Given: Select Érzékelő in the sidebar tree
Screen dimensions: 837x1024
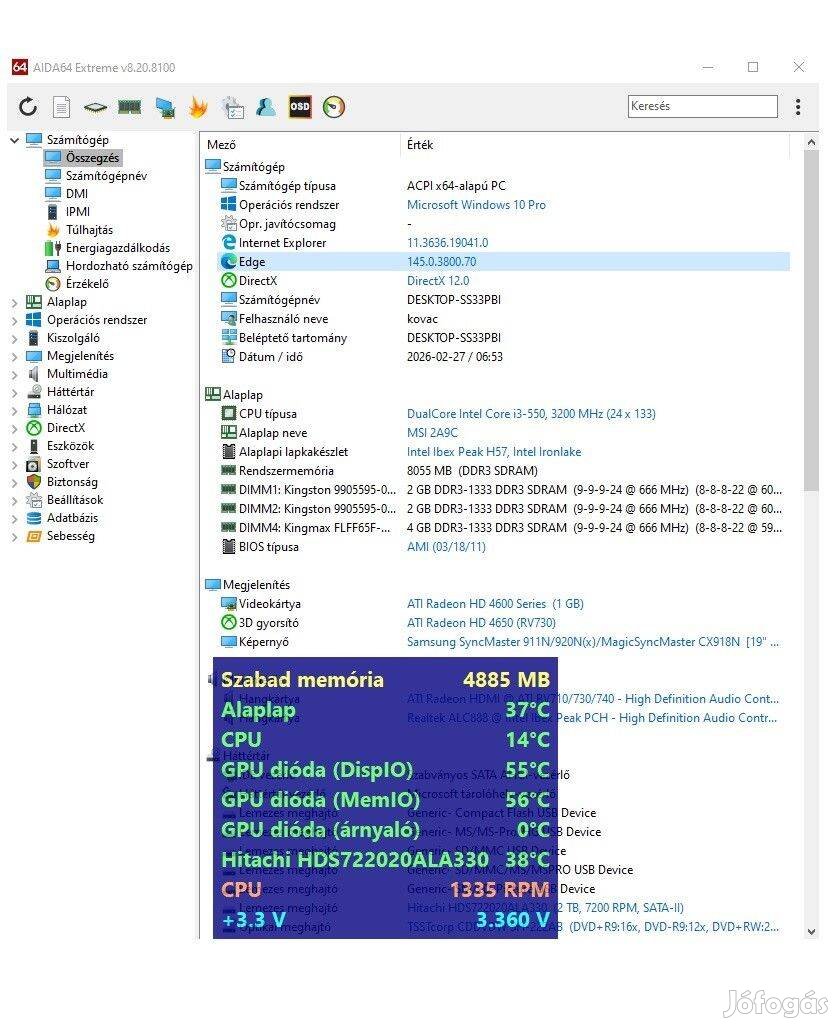Looking at the screenshot, I should tap(87, 284).
